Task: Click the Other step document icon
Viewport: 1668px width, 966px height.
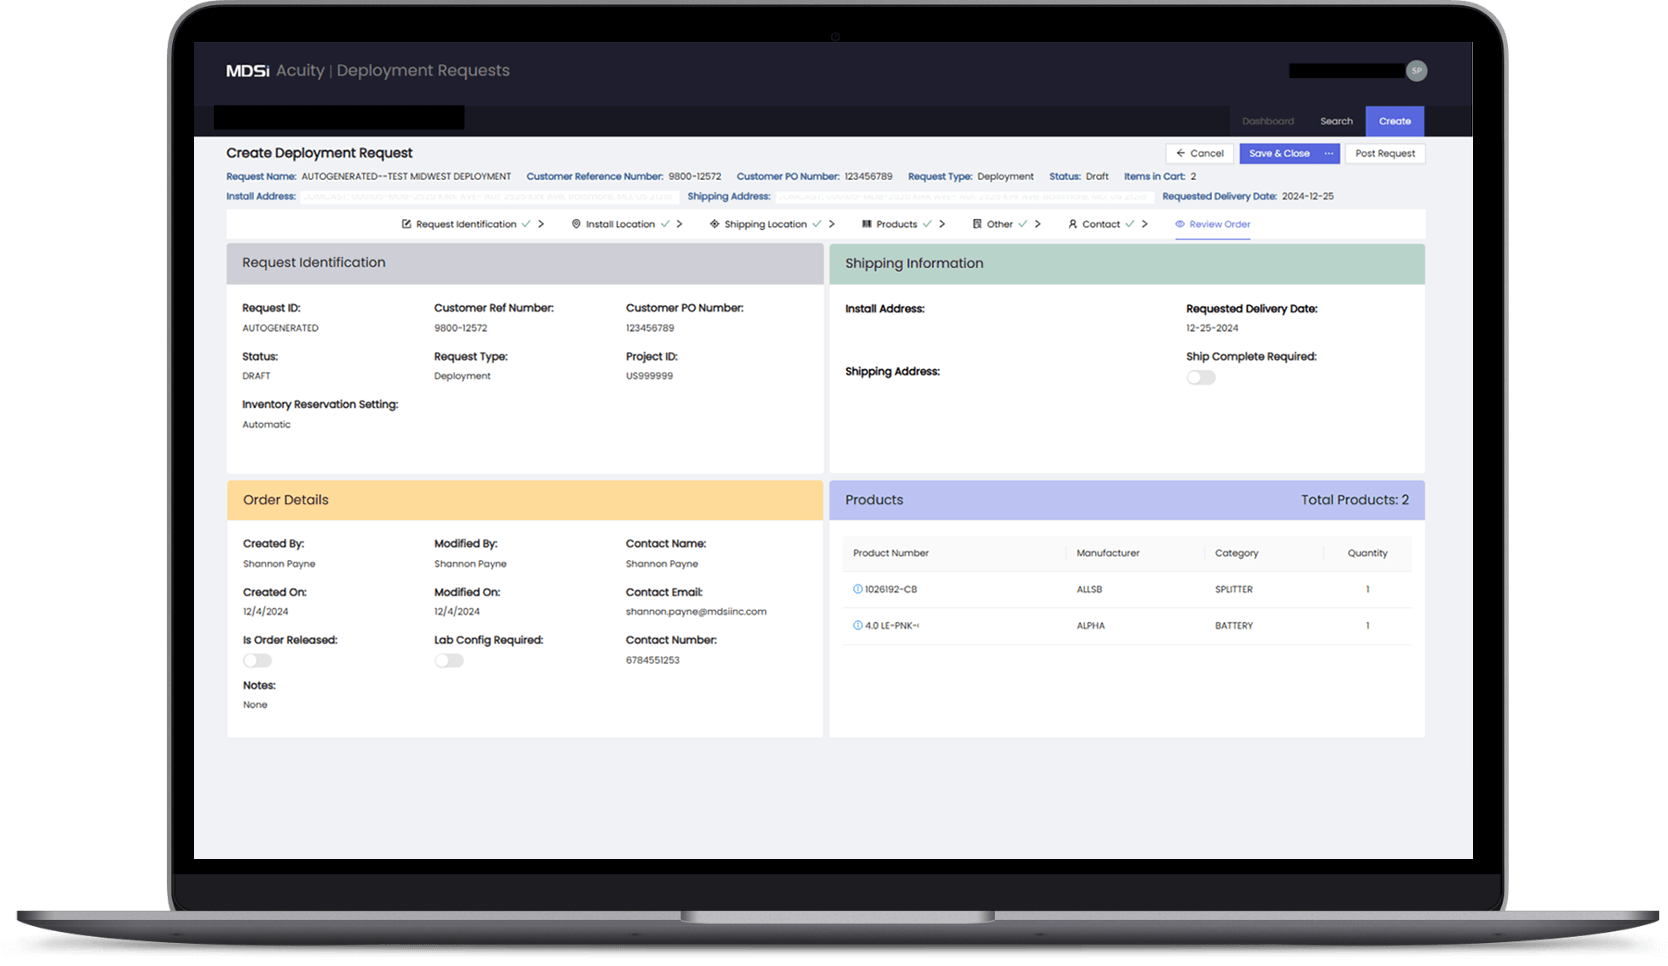Action: pos(977,224)
